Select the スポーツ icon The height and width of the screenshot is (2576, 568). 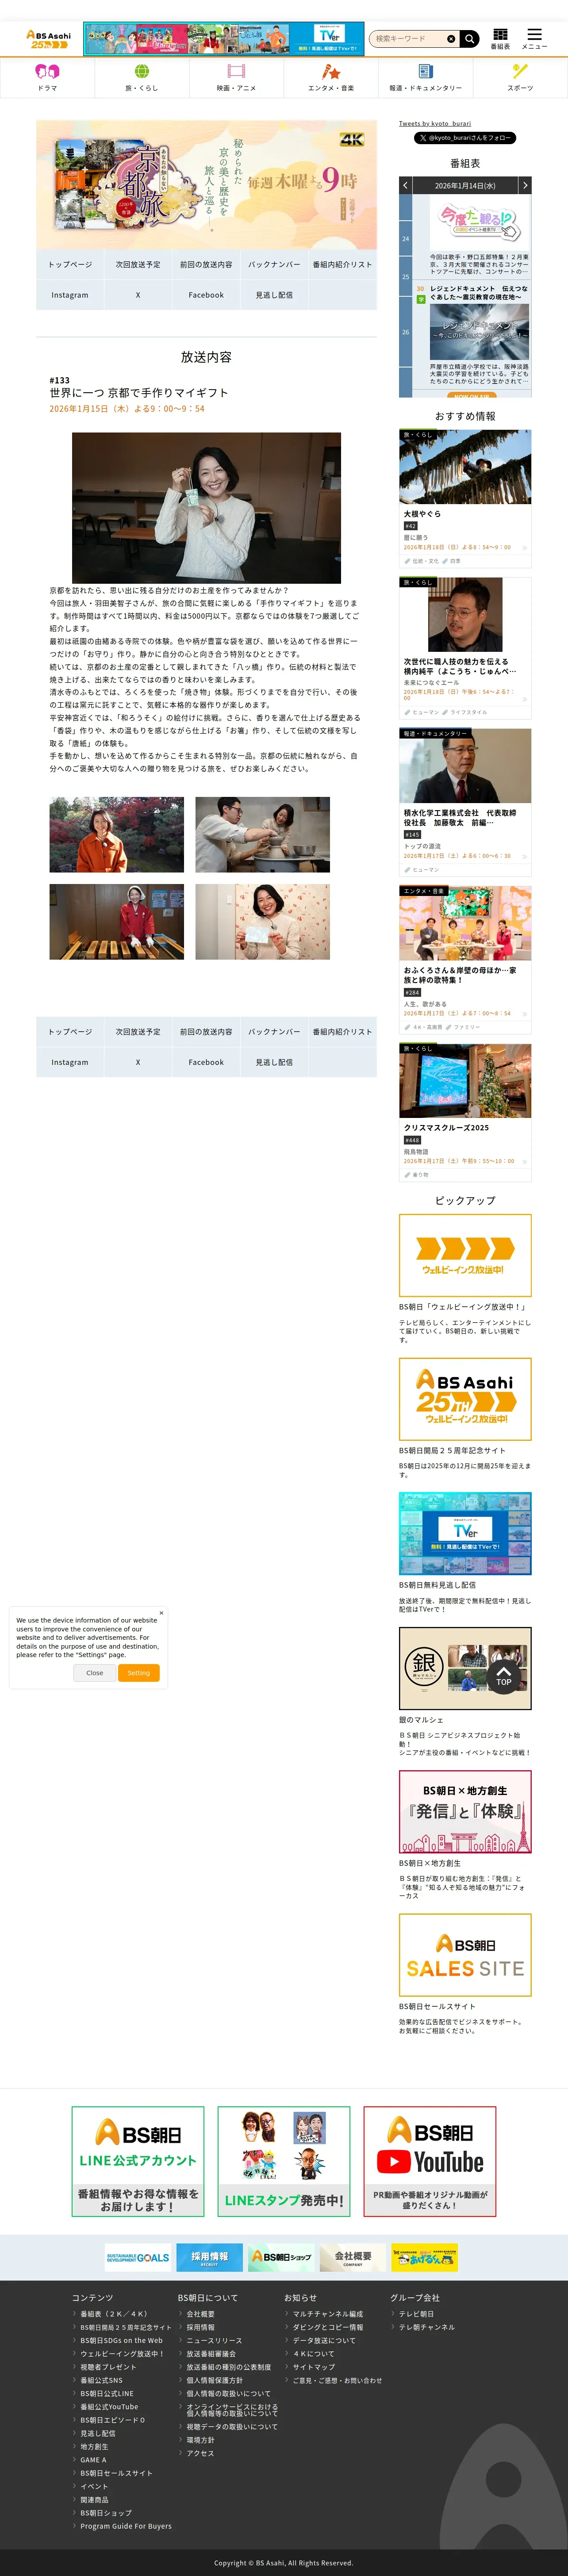tap(520, 71)
